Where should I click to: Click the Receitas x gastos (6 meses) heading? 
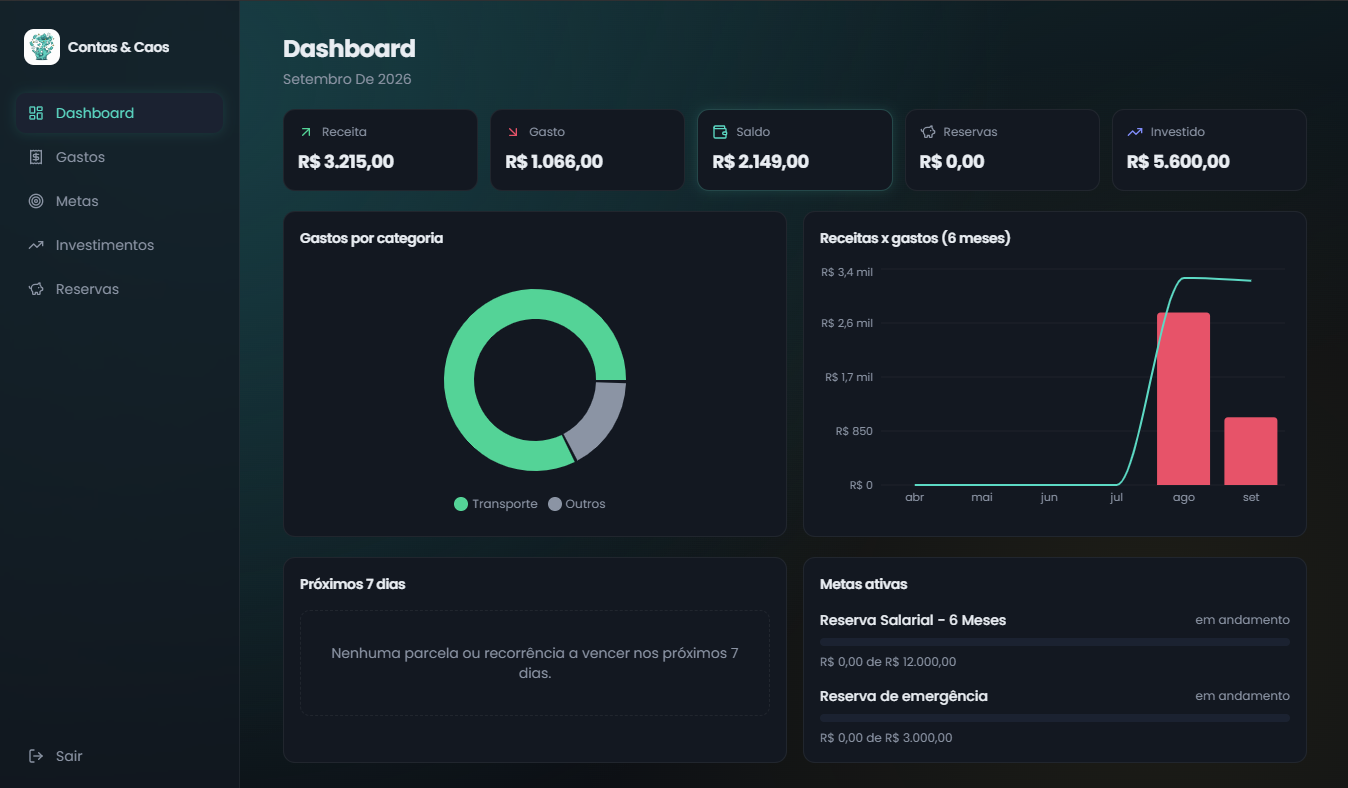point(915,238)
